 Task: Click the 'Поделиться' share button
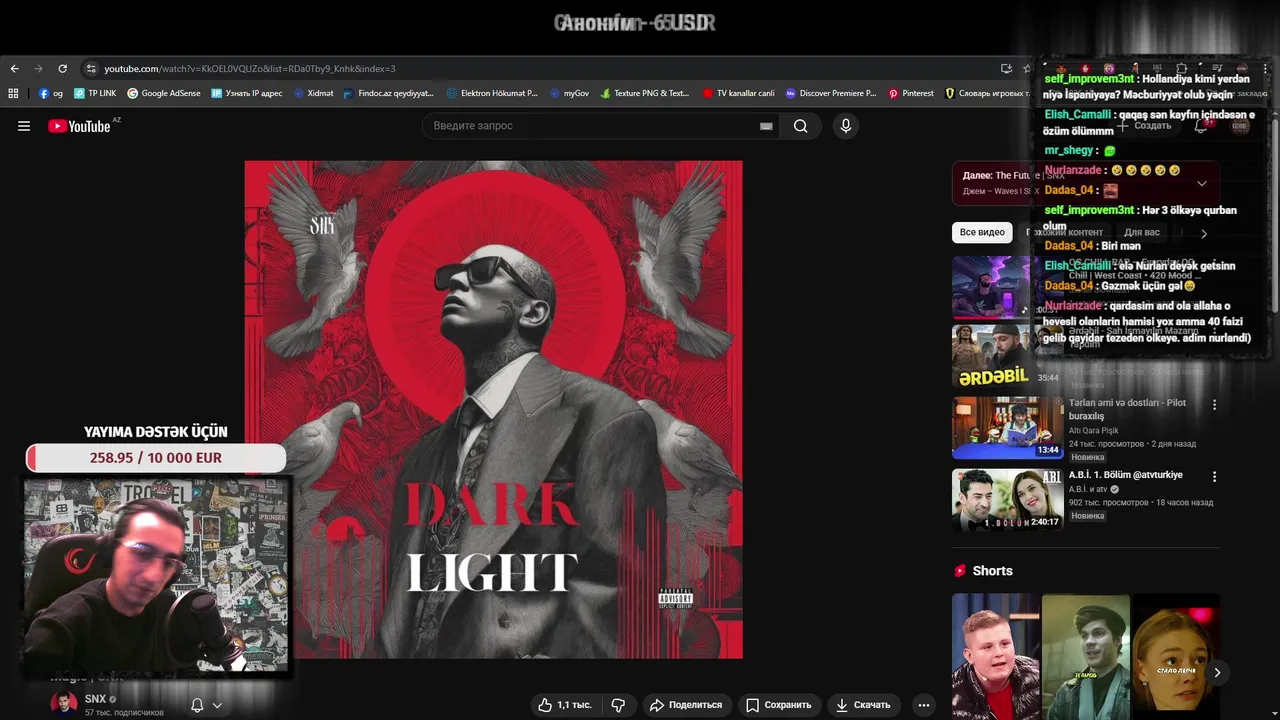coord(686,705)
